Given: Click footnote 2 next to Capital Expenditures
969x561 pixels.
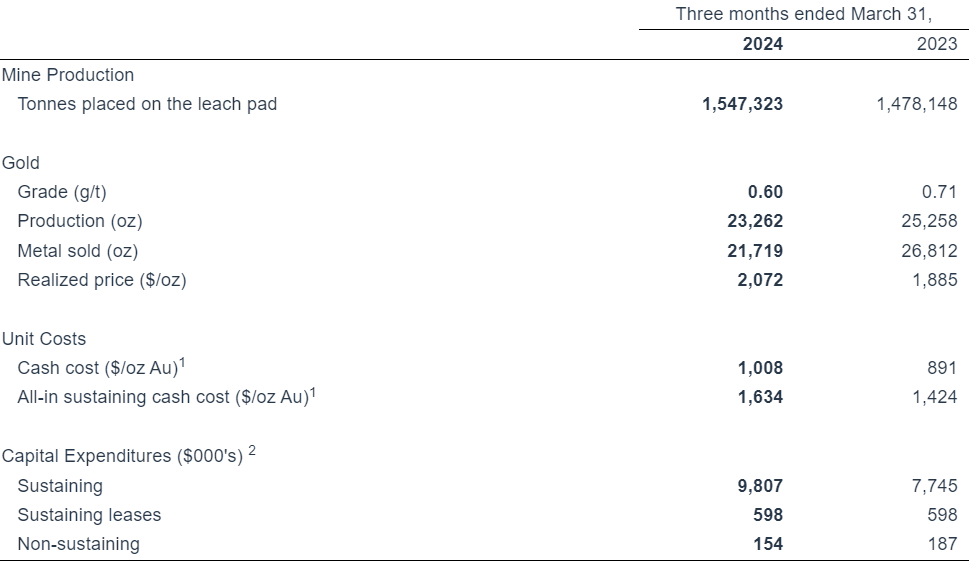Looking at the screenshot, I should 252,451.
